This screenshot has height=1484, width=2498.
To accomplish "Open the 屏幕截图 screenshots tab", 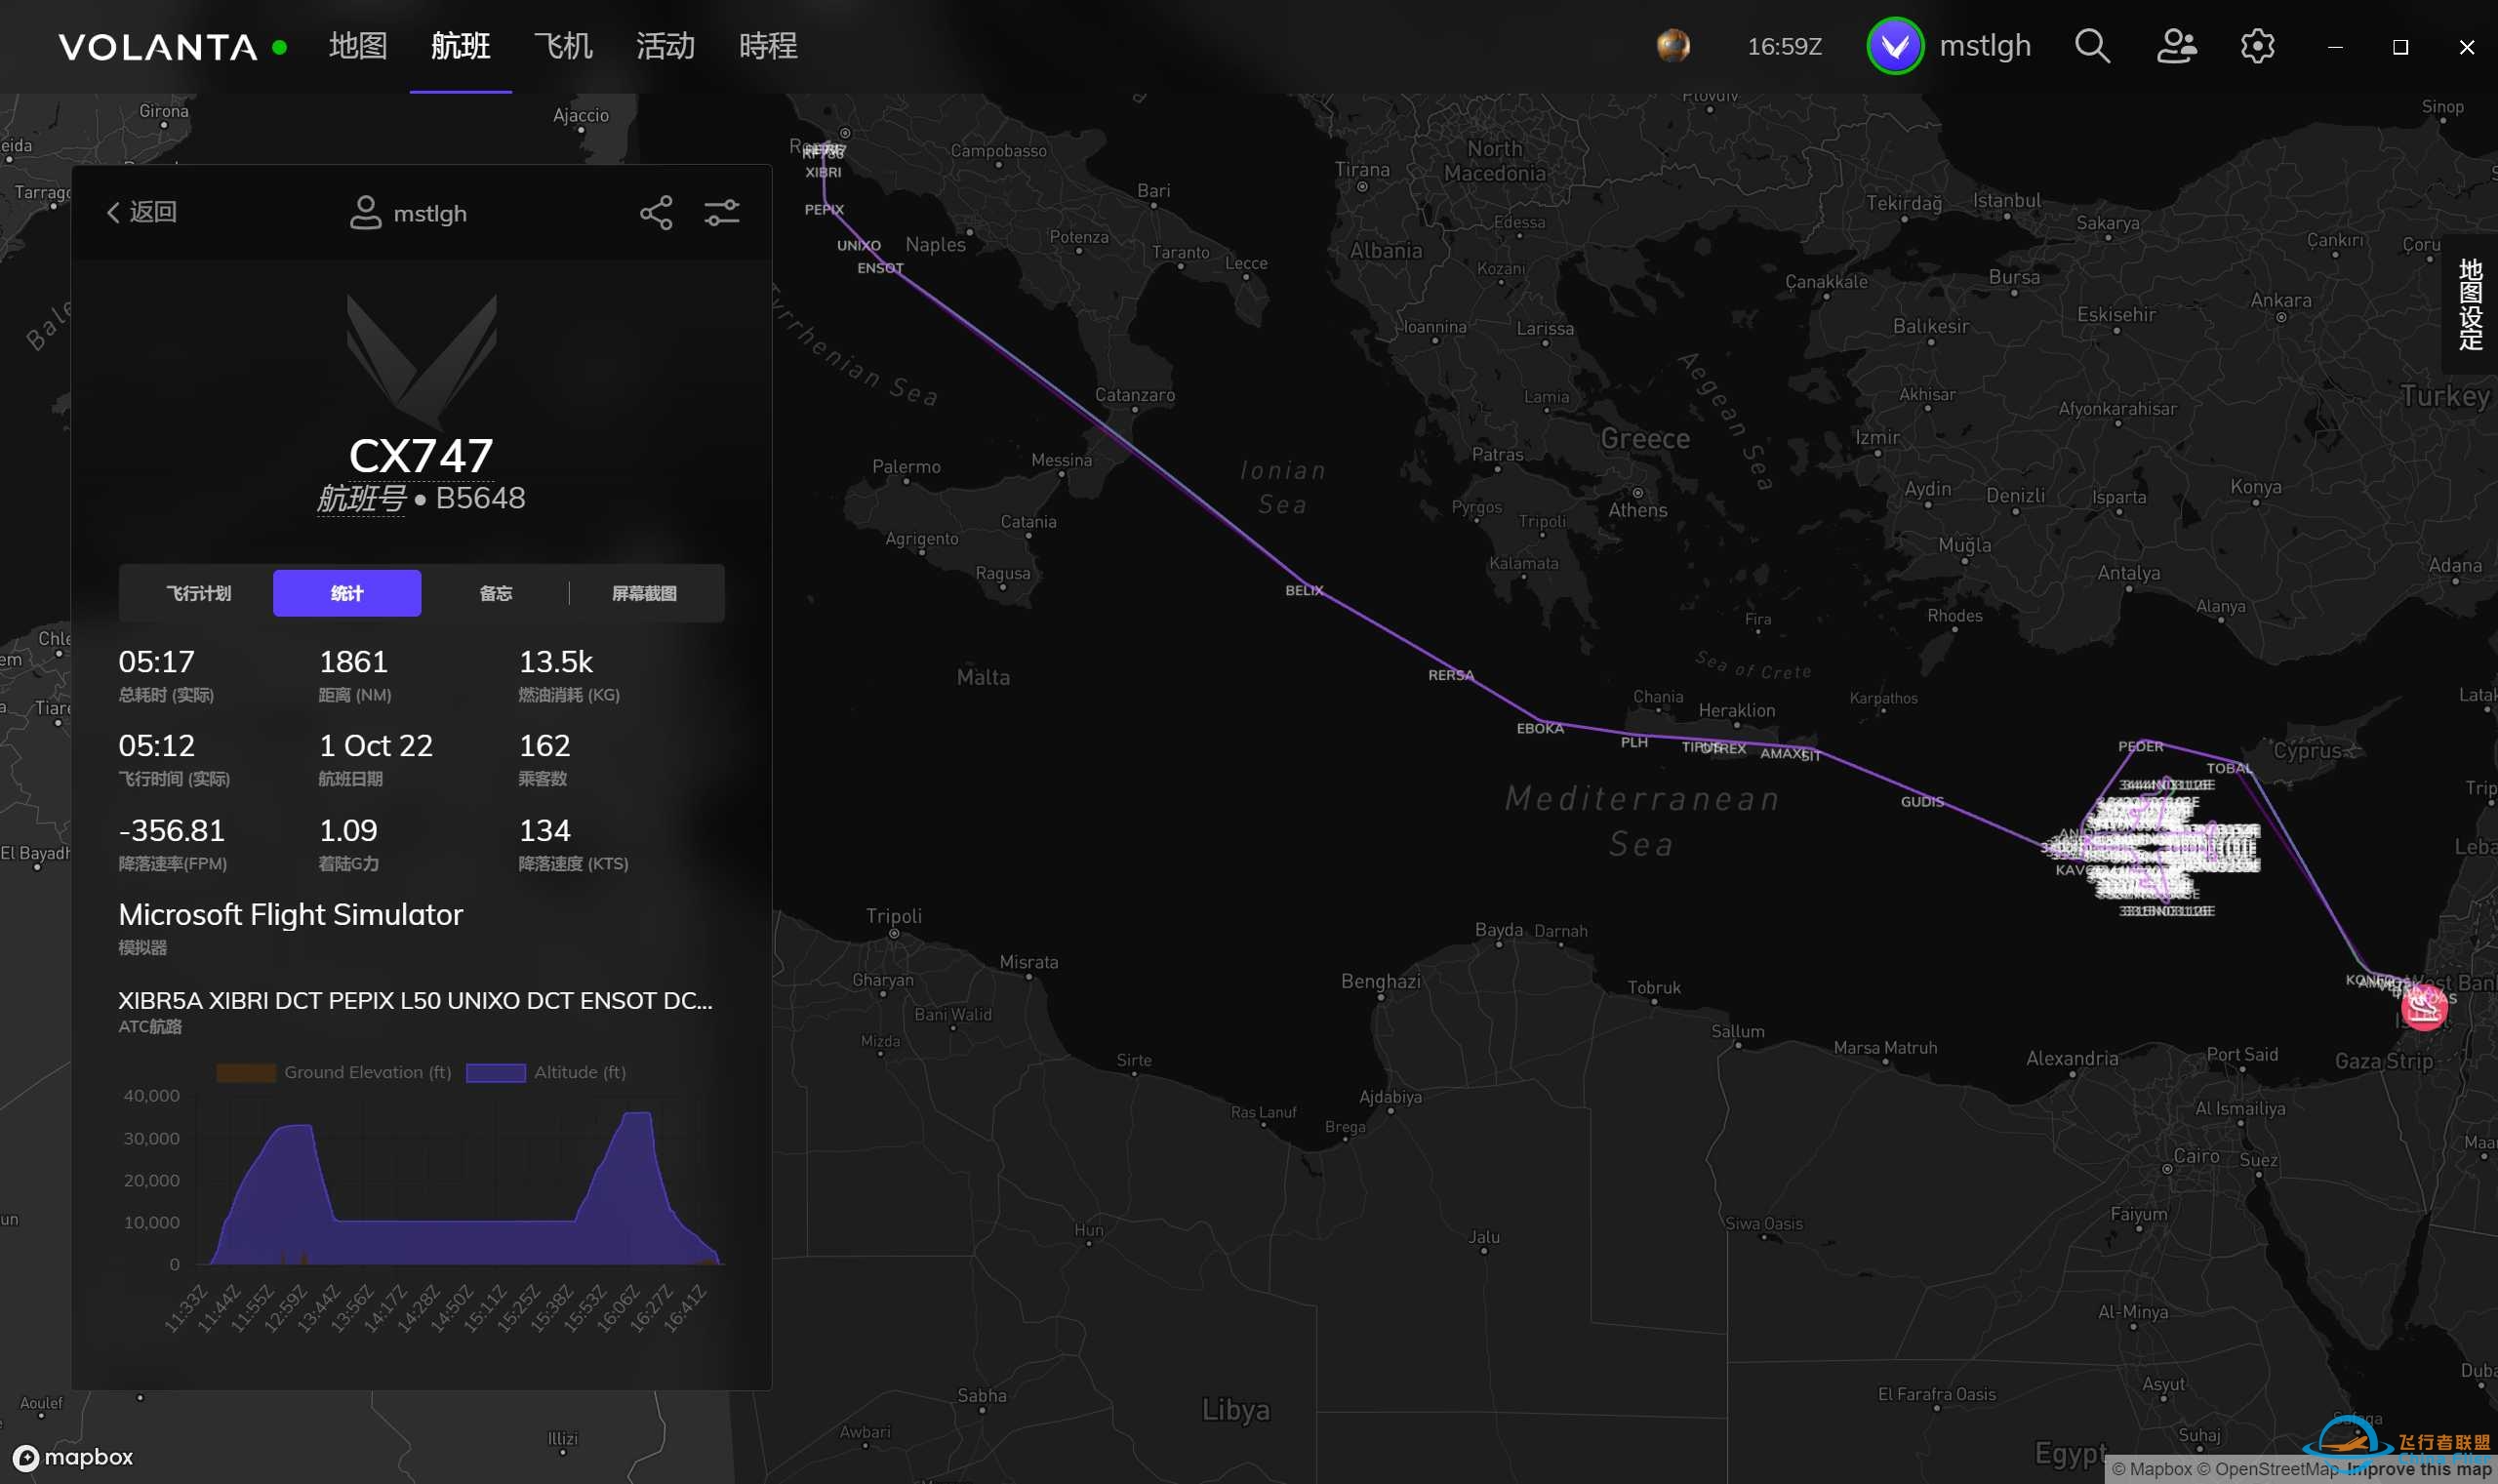I will [644, 593].
